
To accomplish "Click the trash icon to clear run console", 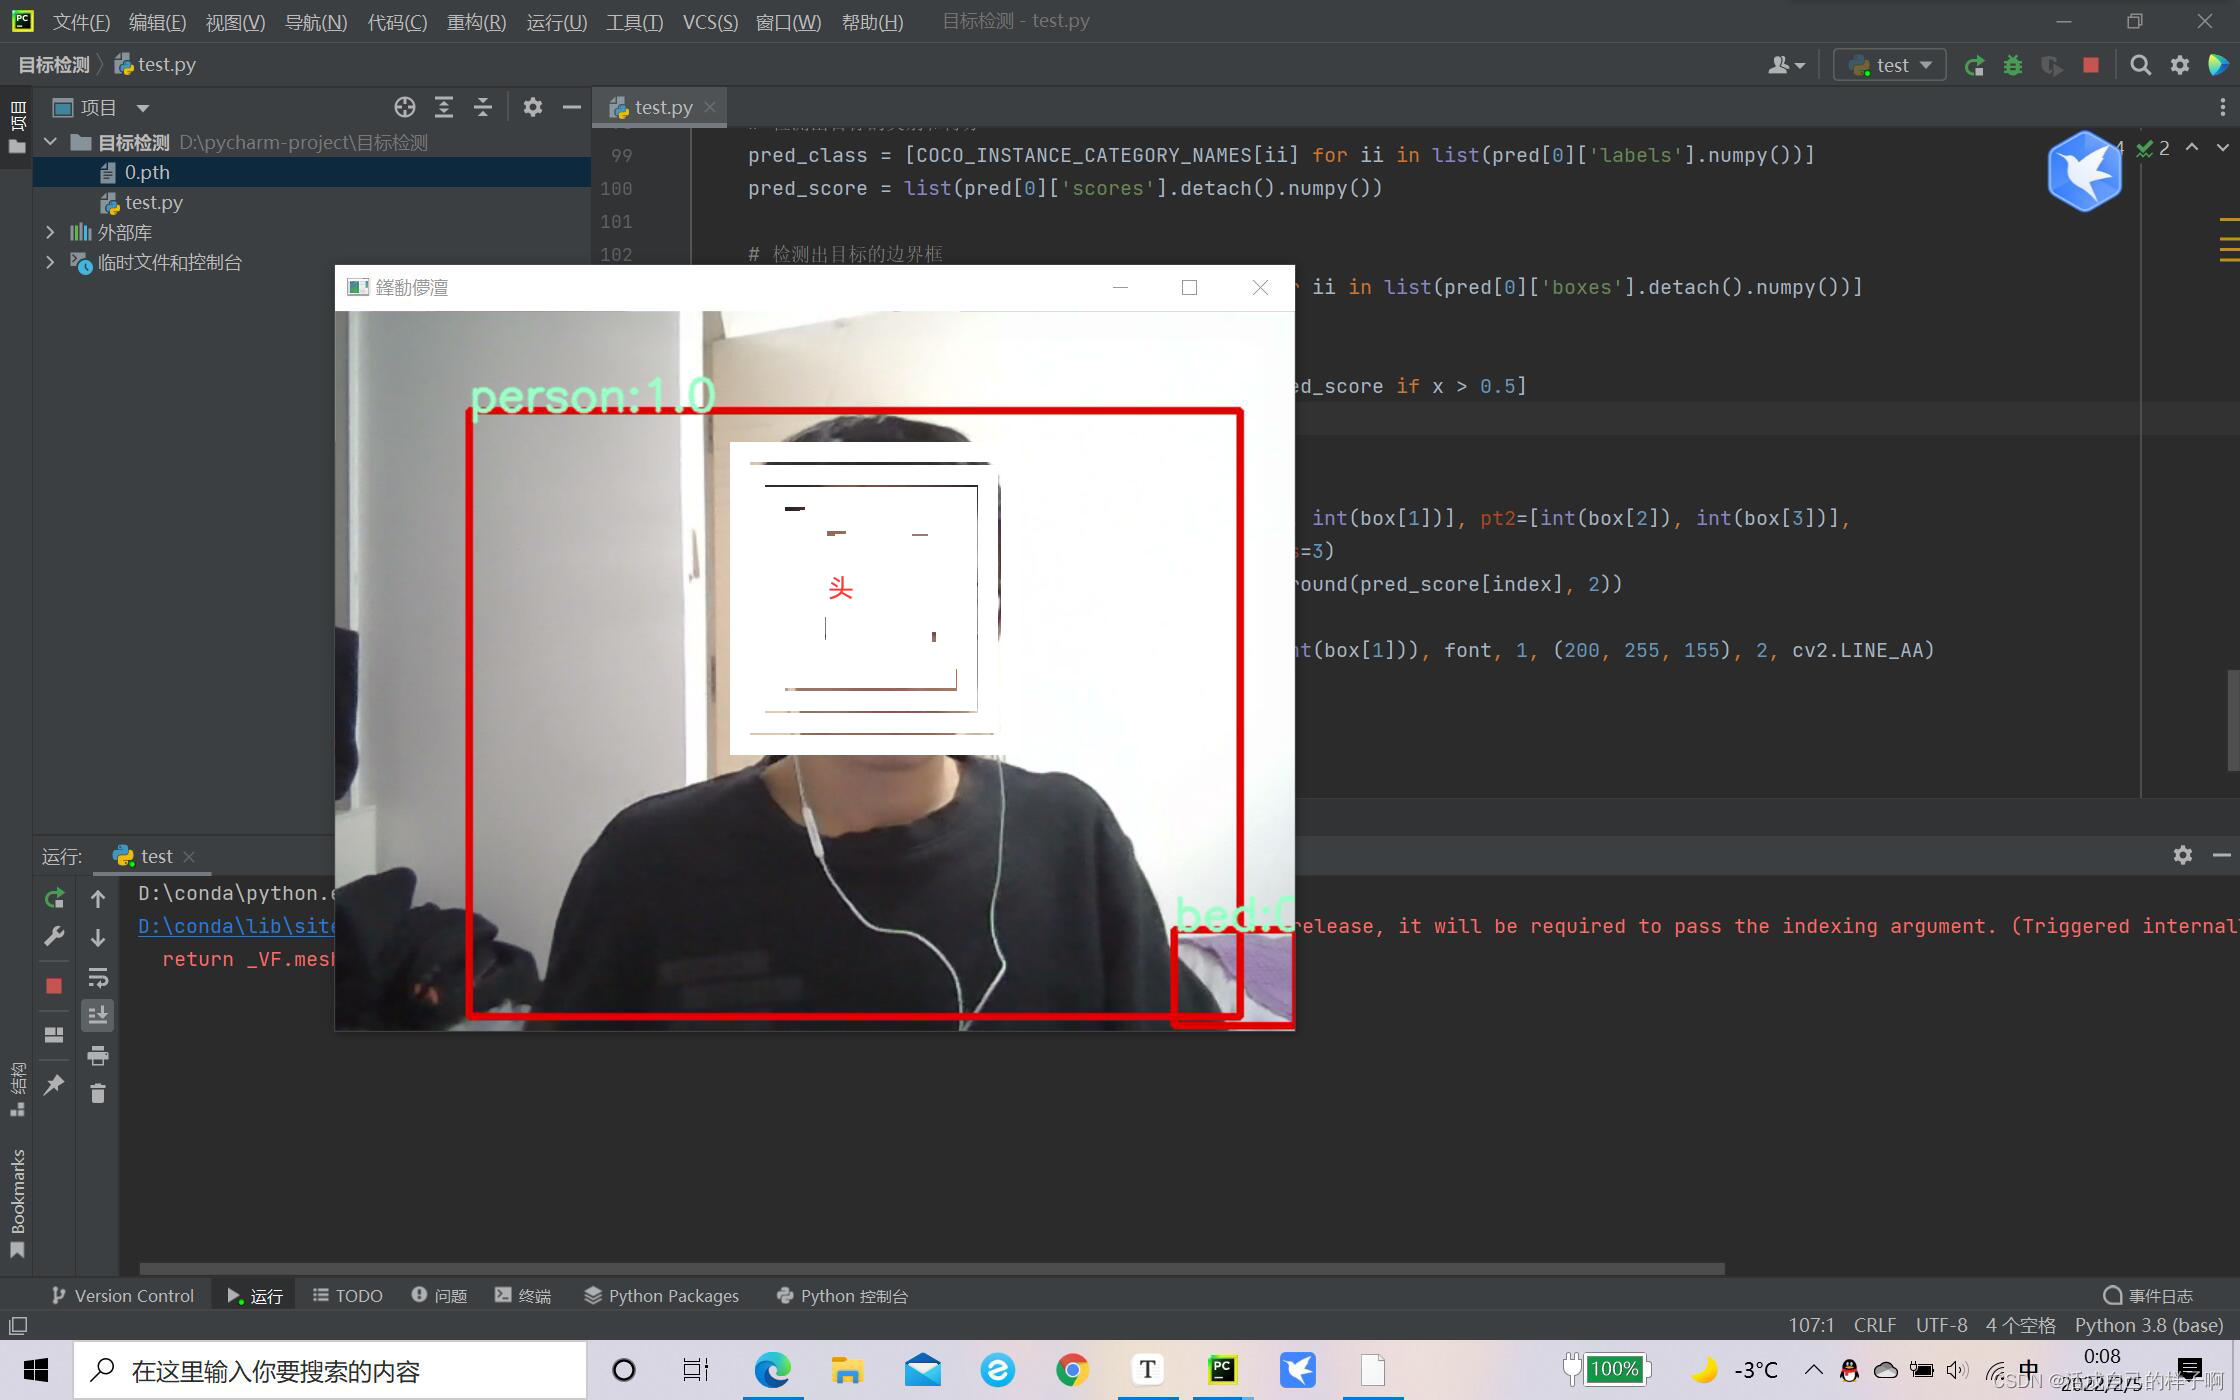I will pos(98,1094).
